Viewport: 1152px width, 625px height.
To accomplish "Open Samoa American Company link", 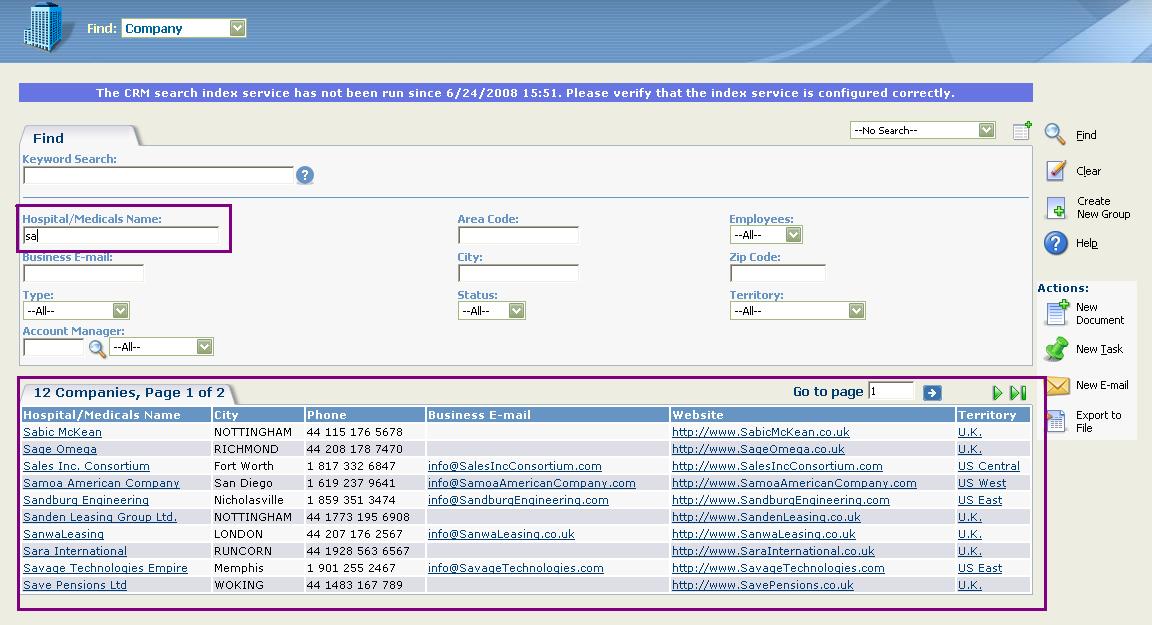I will (101, 483).
